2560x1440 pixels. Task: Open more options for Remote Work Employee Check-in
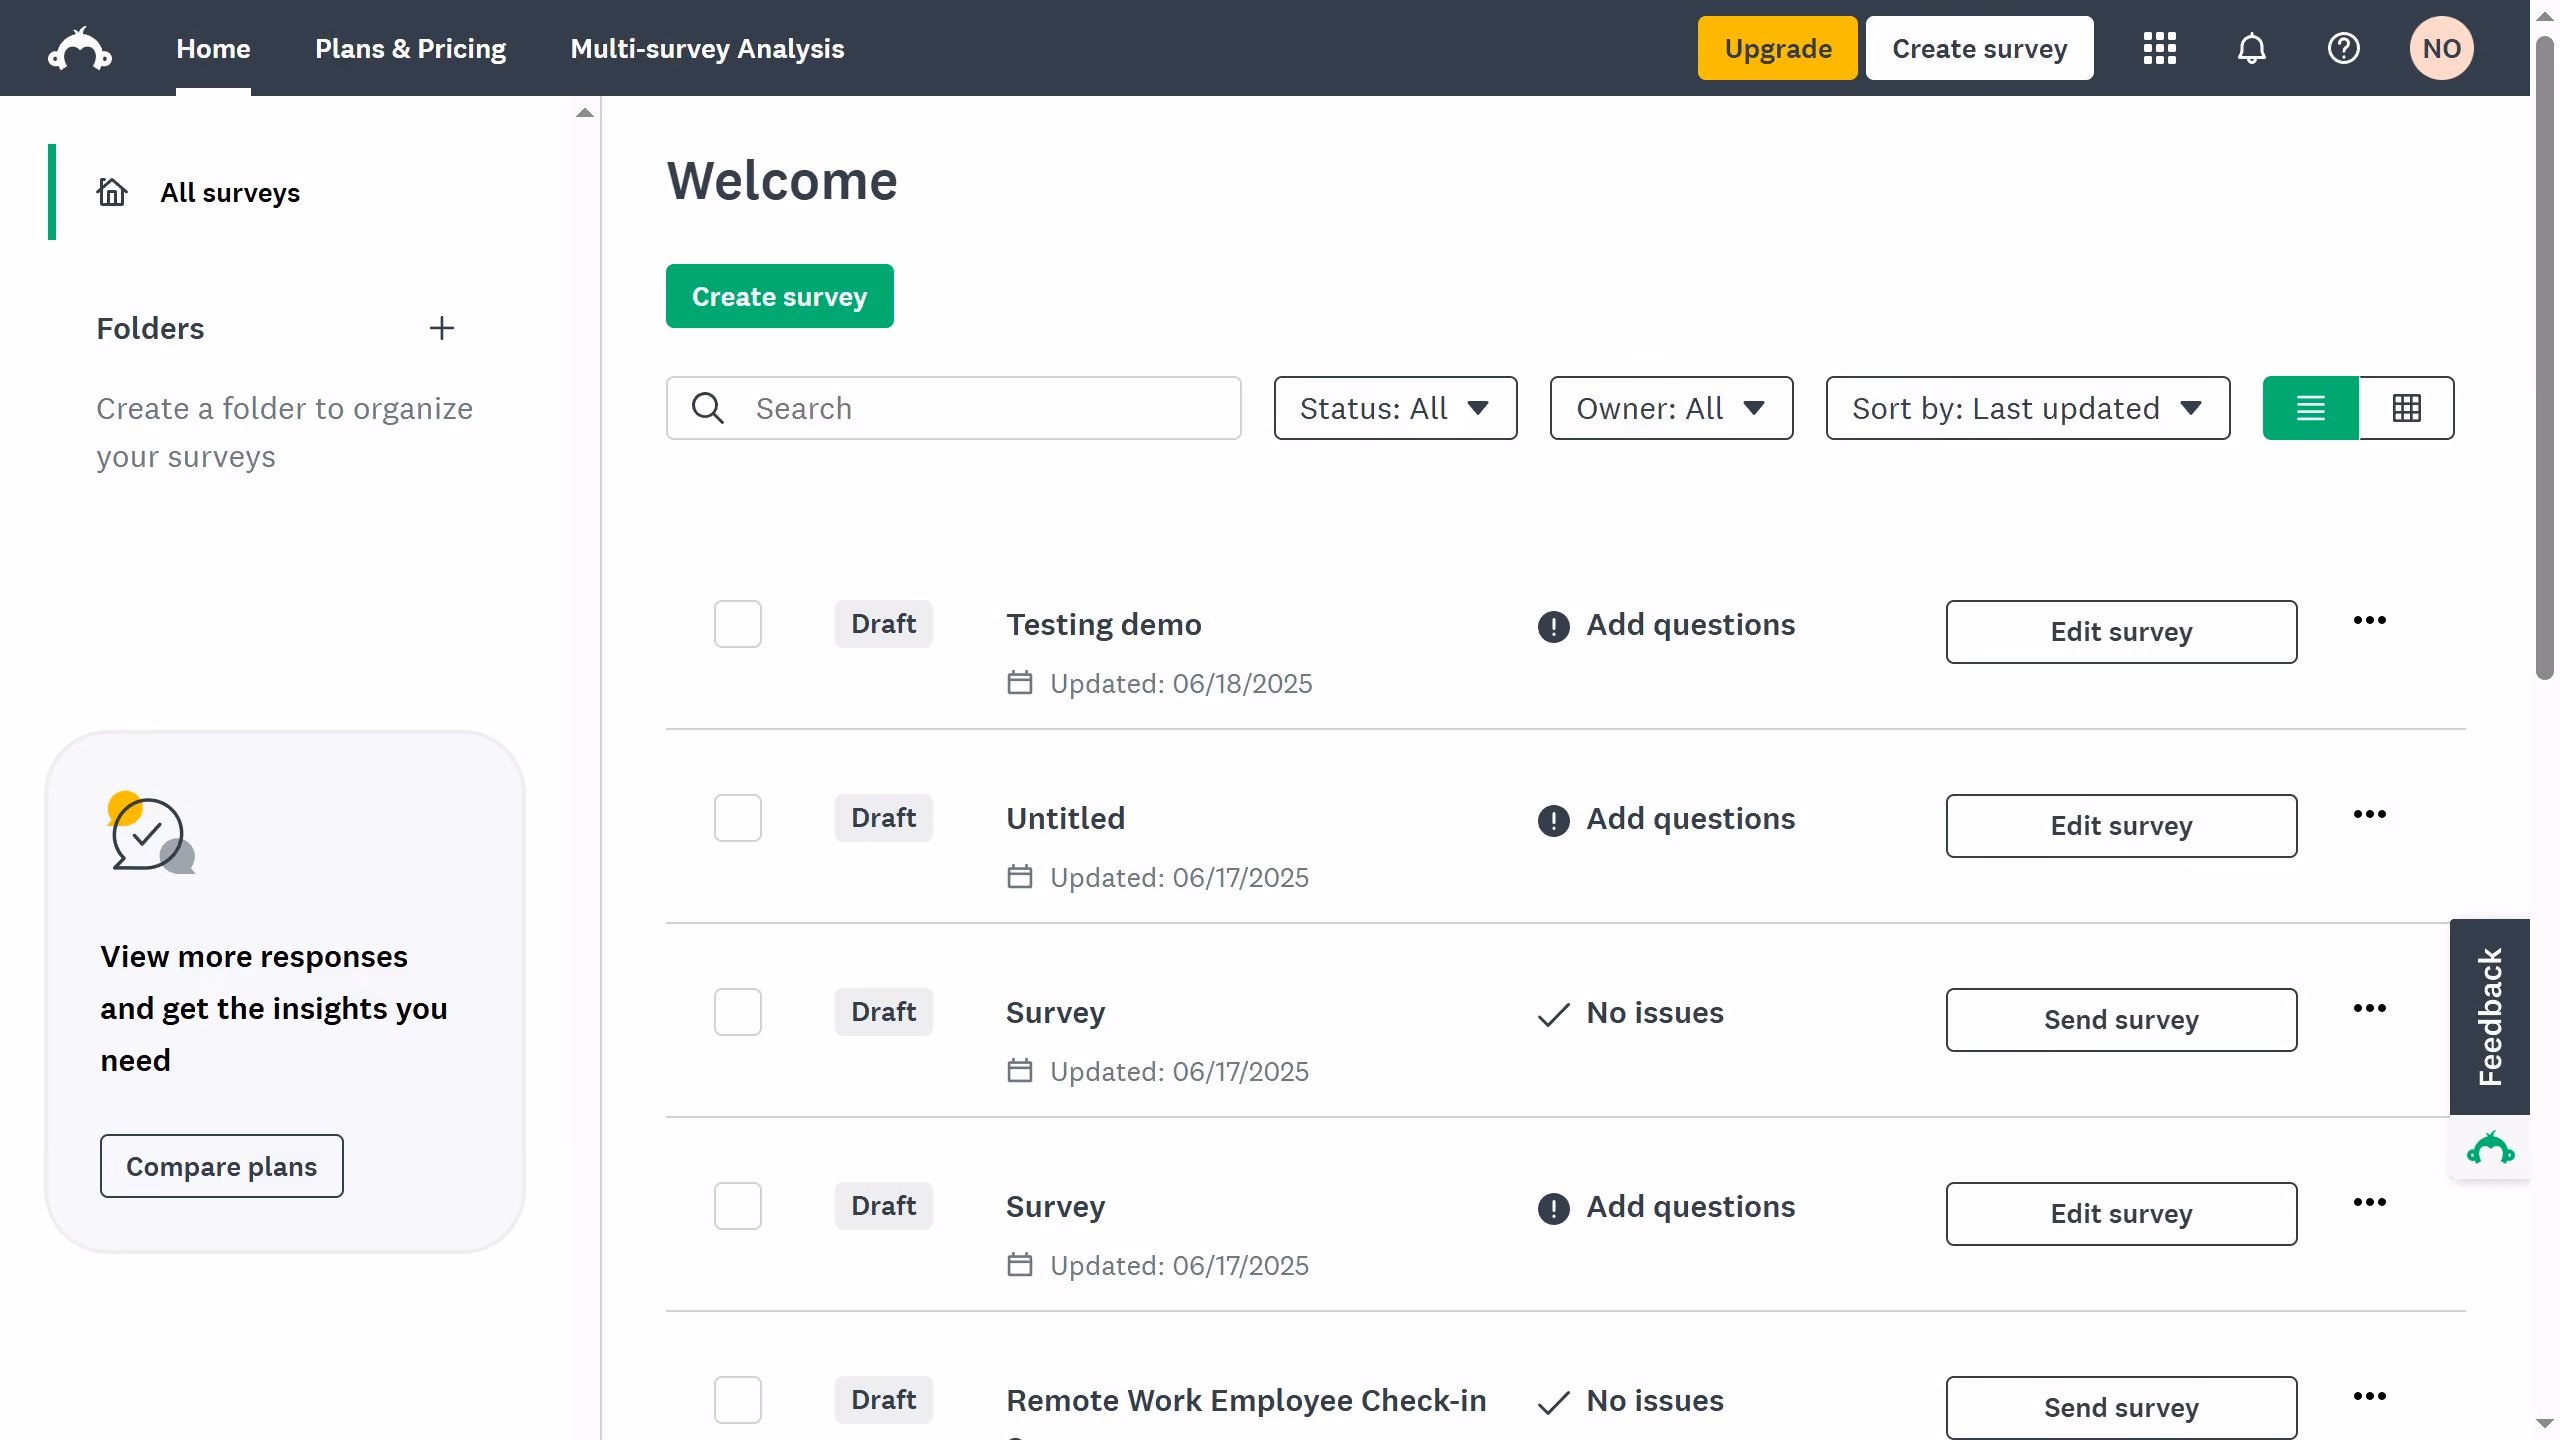coord(2370,1396)
